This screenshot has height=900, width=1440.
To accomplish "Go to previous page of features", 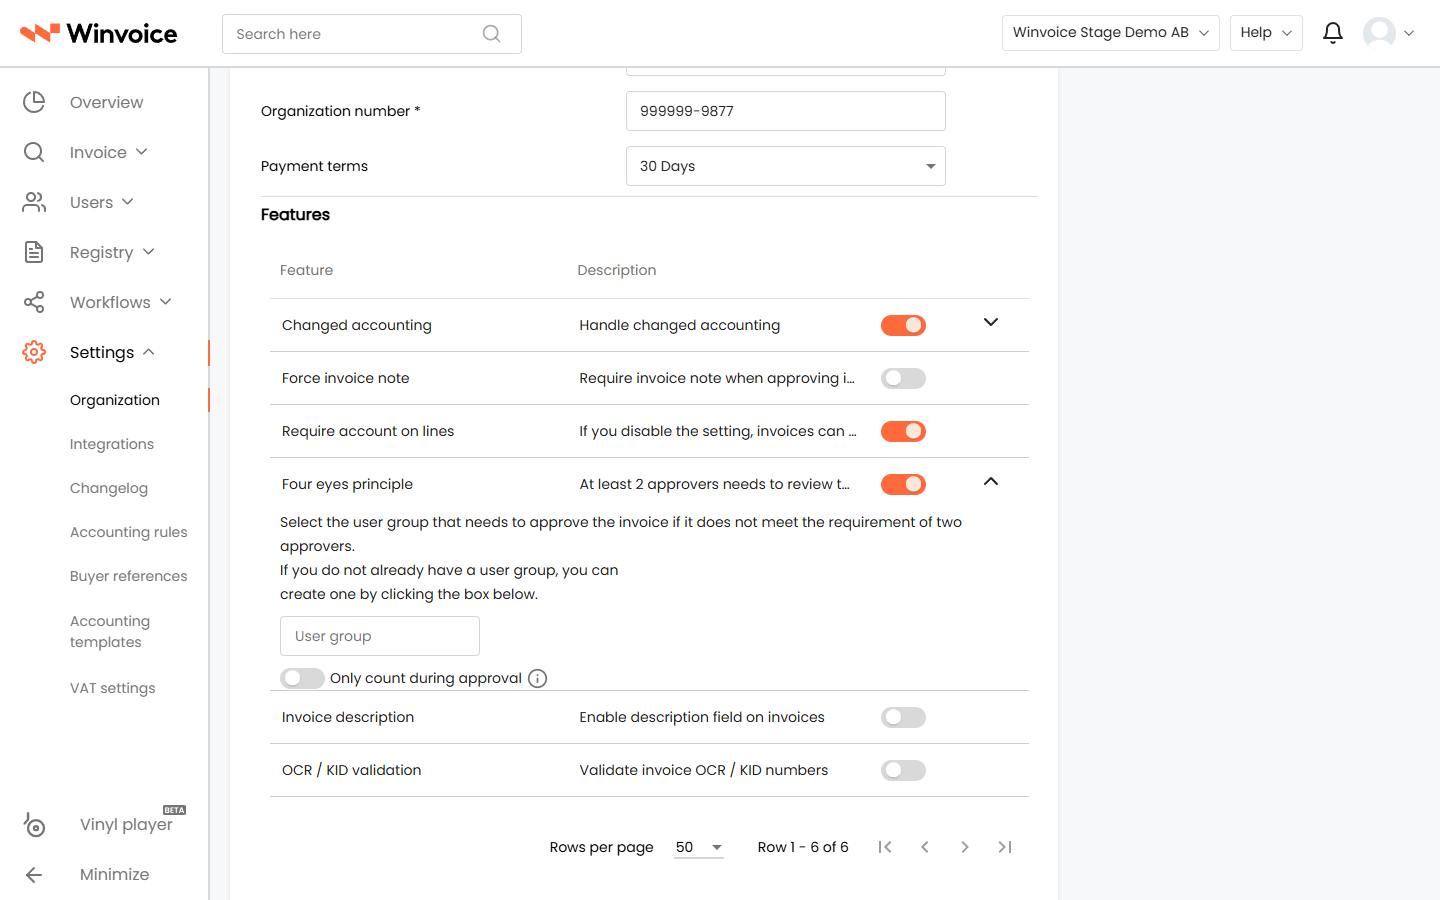I will (925, 847).
